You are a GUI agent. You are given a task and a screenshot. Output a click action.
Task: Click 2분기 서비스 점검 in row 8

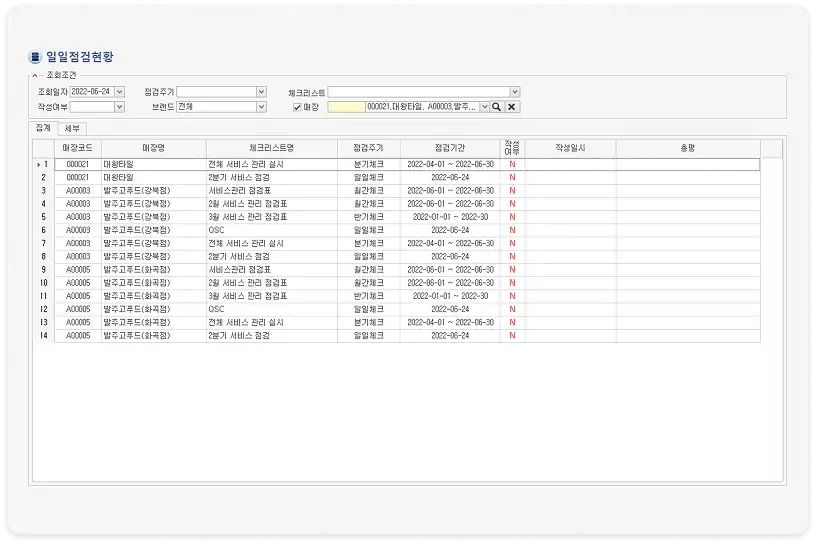click(239, 257)
